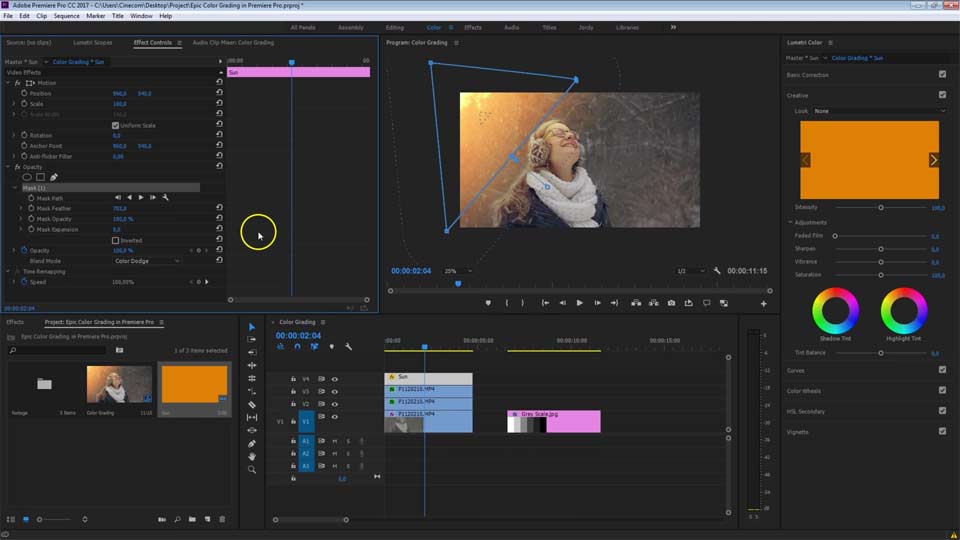Open the Program monitor button editor plus
The image size is (960, 540).
(x=763, y=303)
